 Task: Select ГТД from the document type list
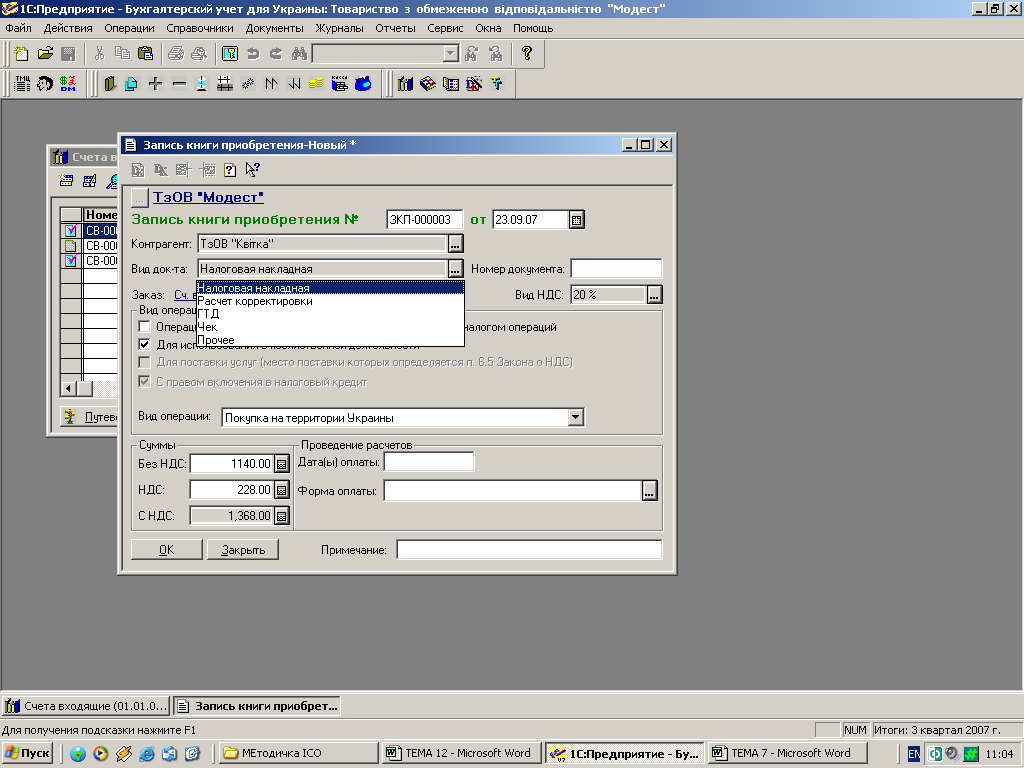pyautogui.click(x=330, y=314)
